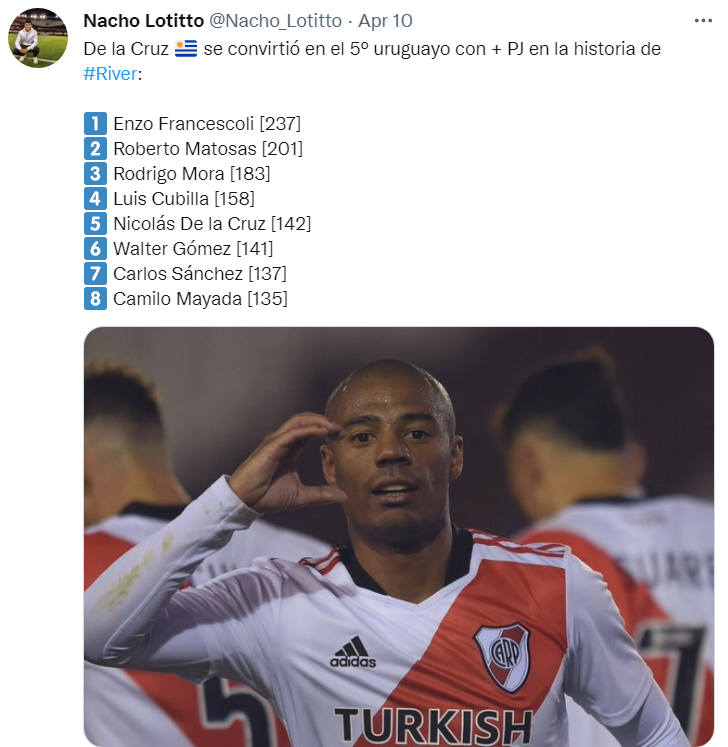
Task: Click the tweet's opening sentence text
Action: tap(372, 61)
